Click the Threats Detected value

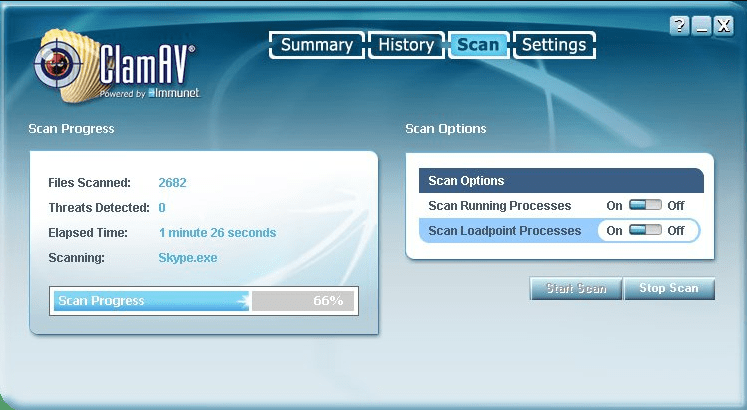162,208
